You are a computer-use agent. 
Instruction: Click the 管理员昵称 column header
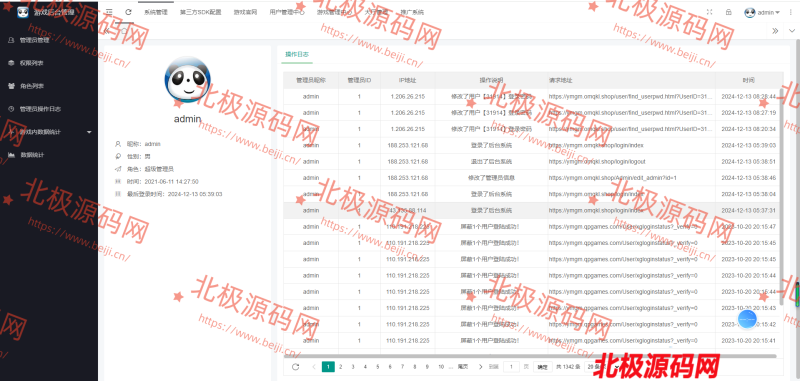[x=311, y=80]
